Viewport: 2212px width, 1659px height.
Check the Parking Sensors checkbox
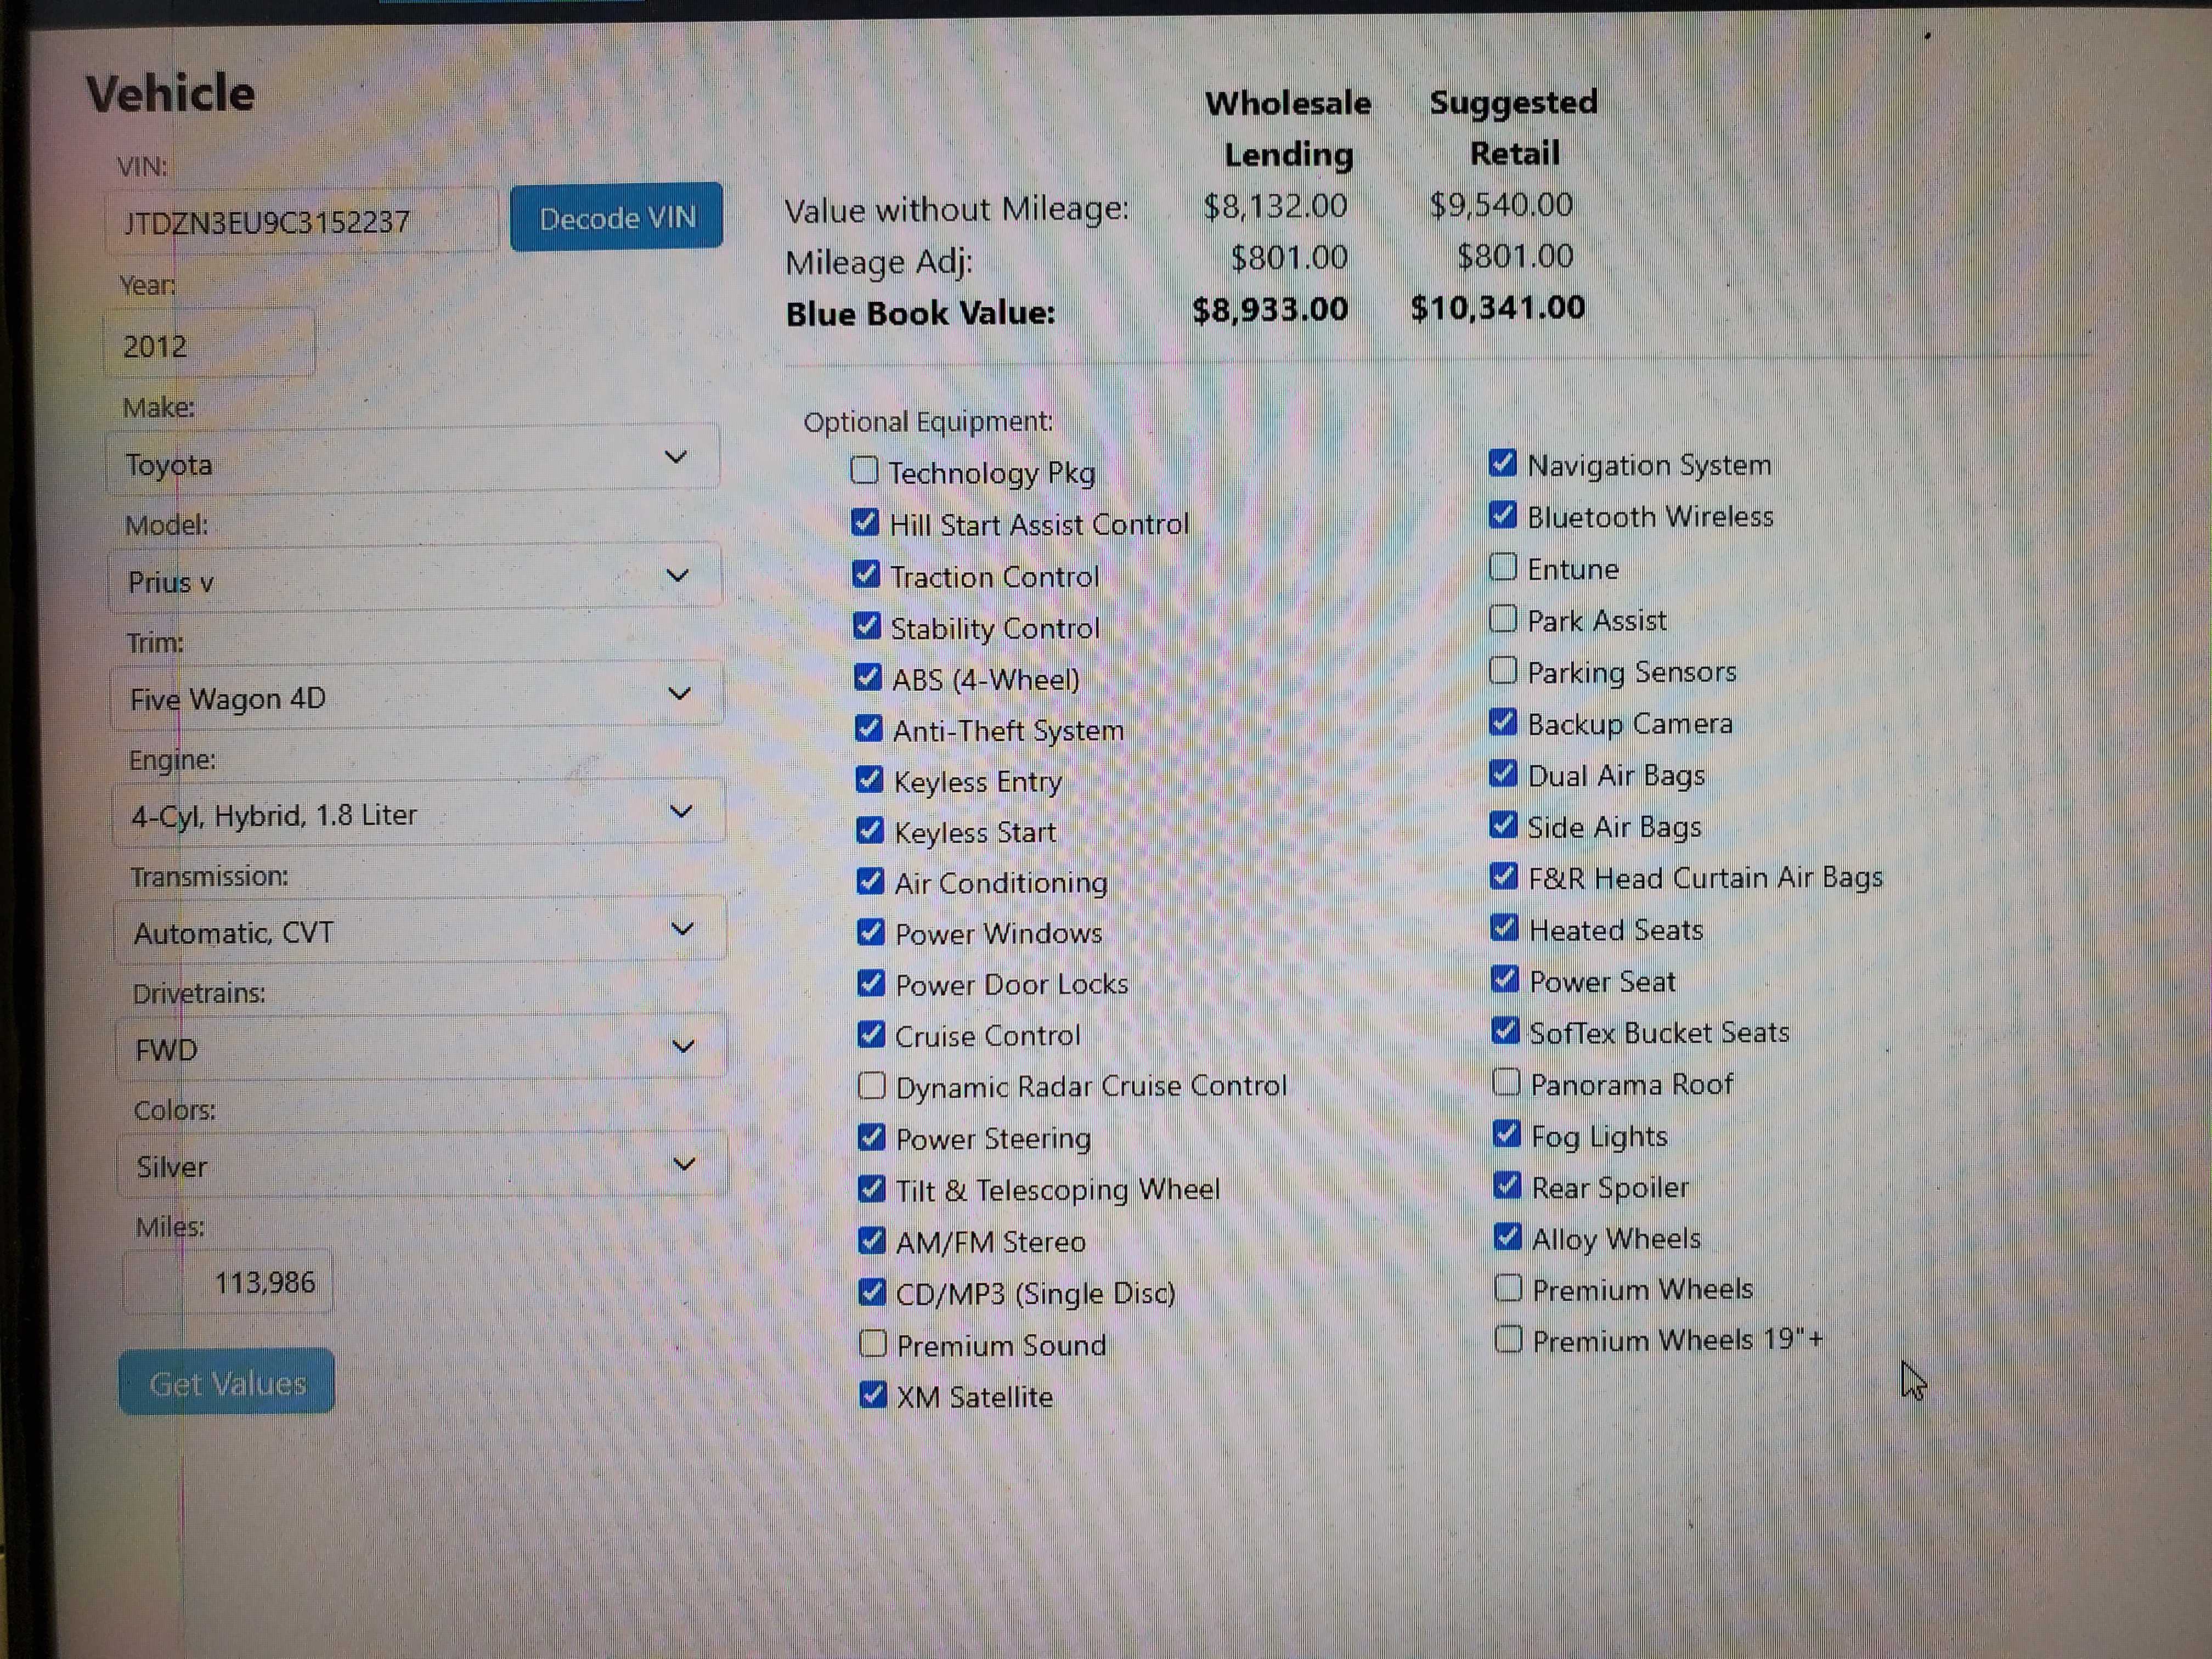point(1503,670)
